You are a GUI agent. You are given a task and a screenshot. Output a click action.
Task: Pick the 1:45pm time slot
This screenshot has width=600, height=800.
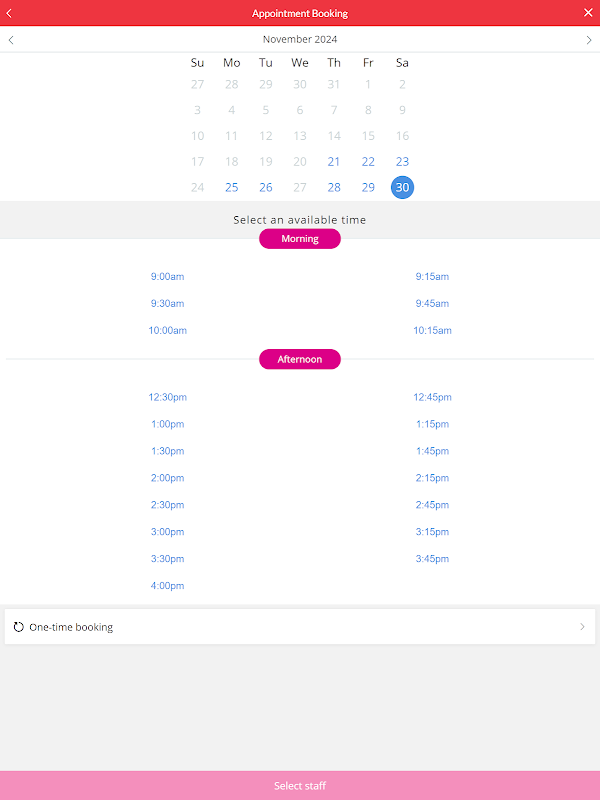[432, 452]
